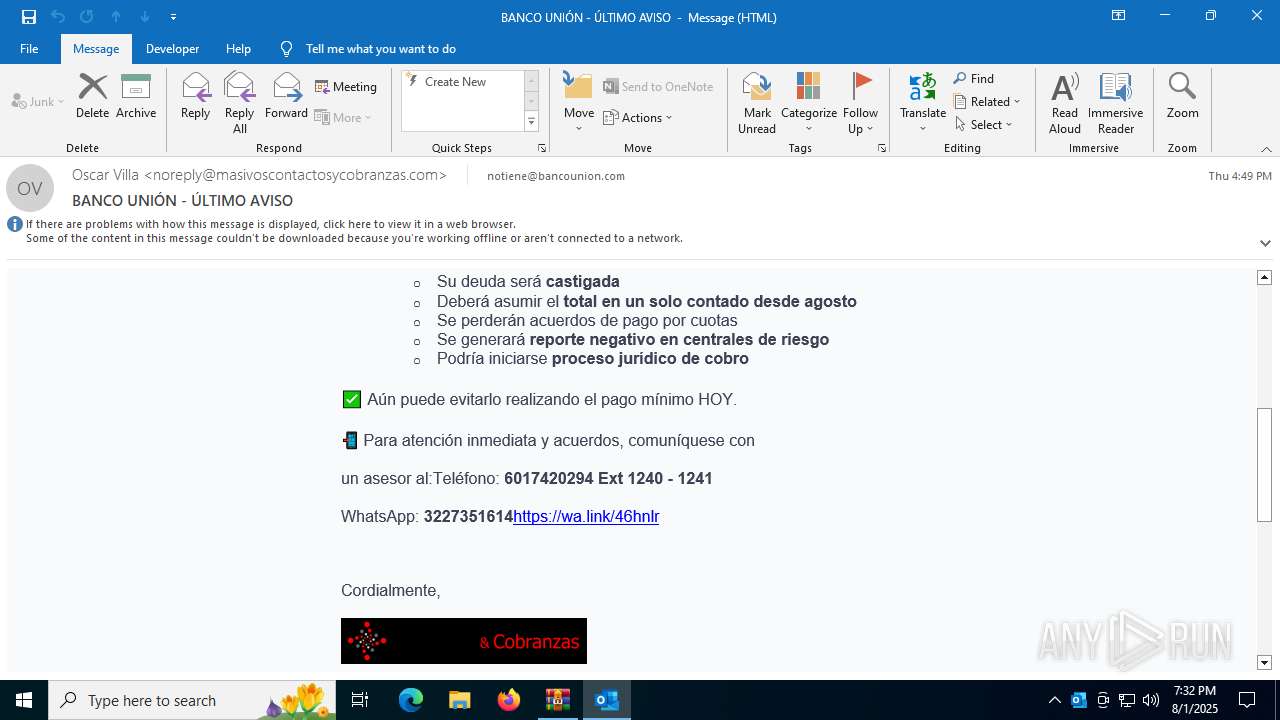
Task: Click the Zoom magnifier button
Action: [1182, 96]
